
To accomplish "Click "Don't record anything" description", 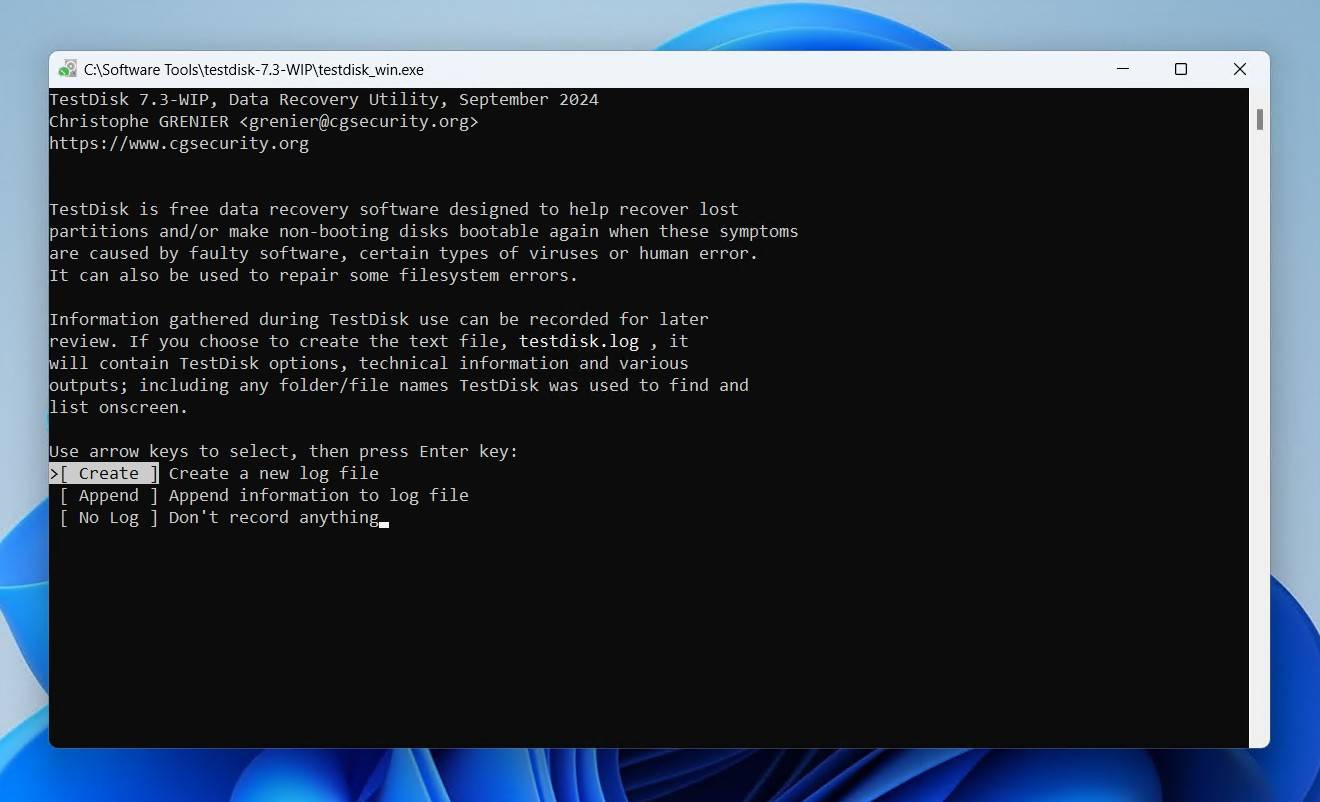I will 274,517.
